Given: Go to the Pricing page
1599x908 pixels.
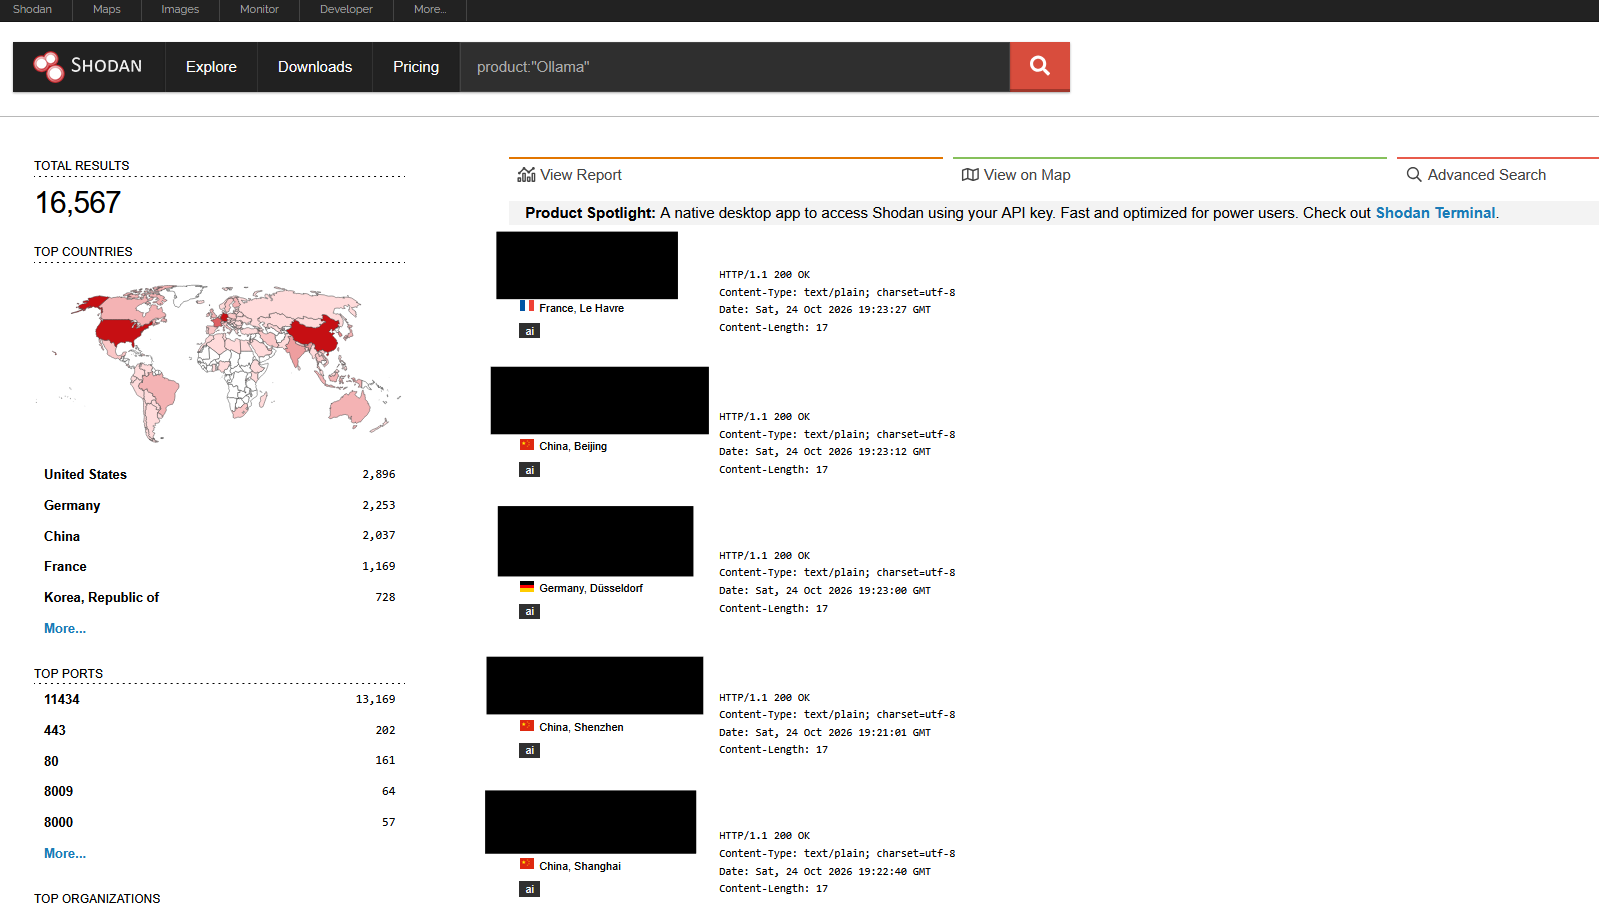Looking at the screenshot, I should (x=416, y=67).
